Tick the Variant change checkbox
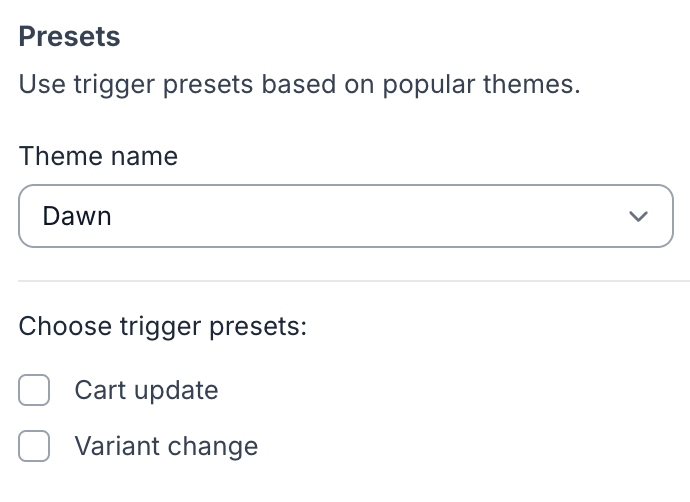The image size is (690, 502). point(34,446)
